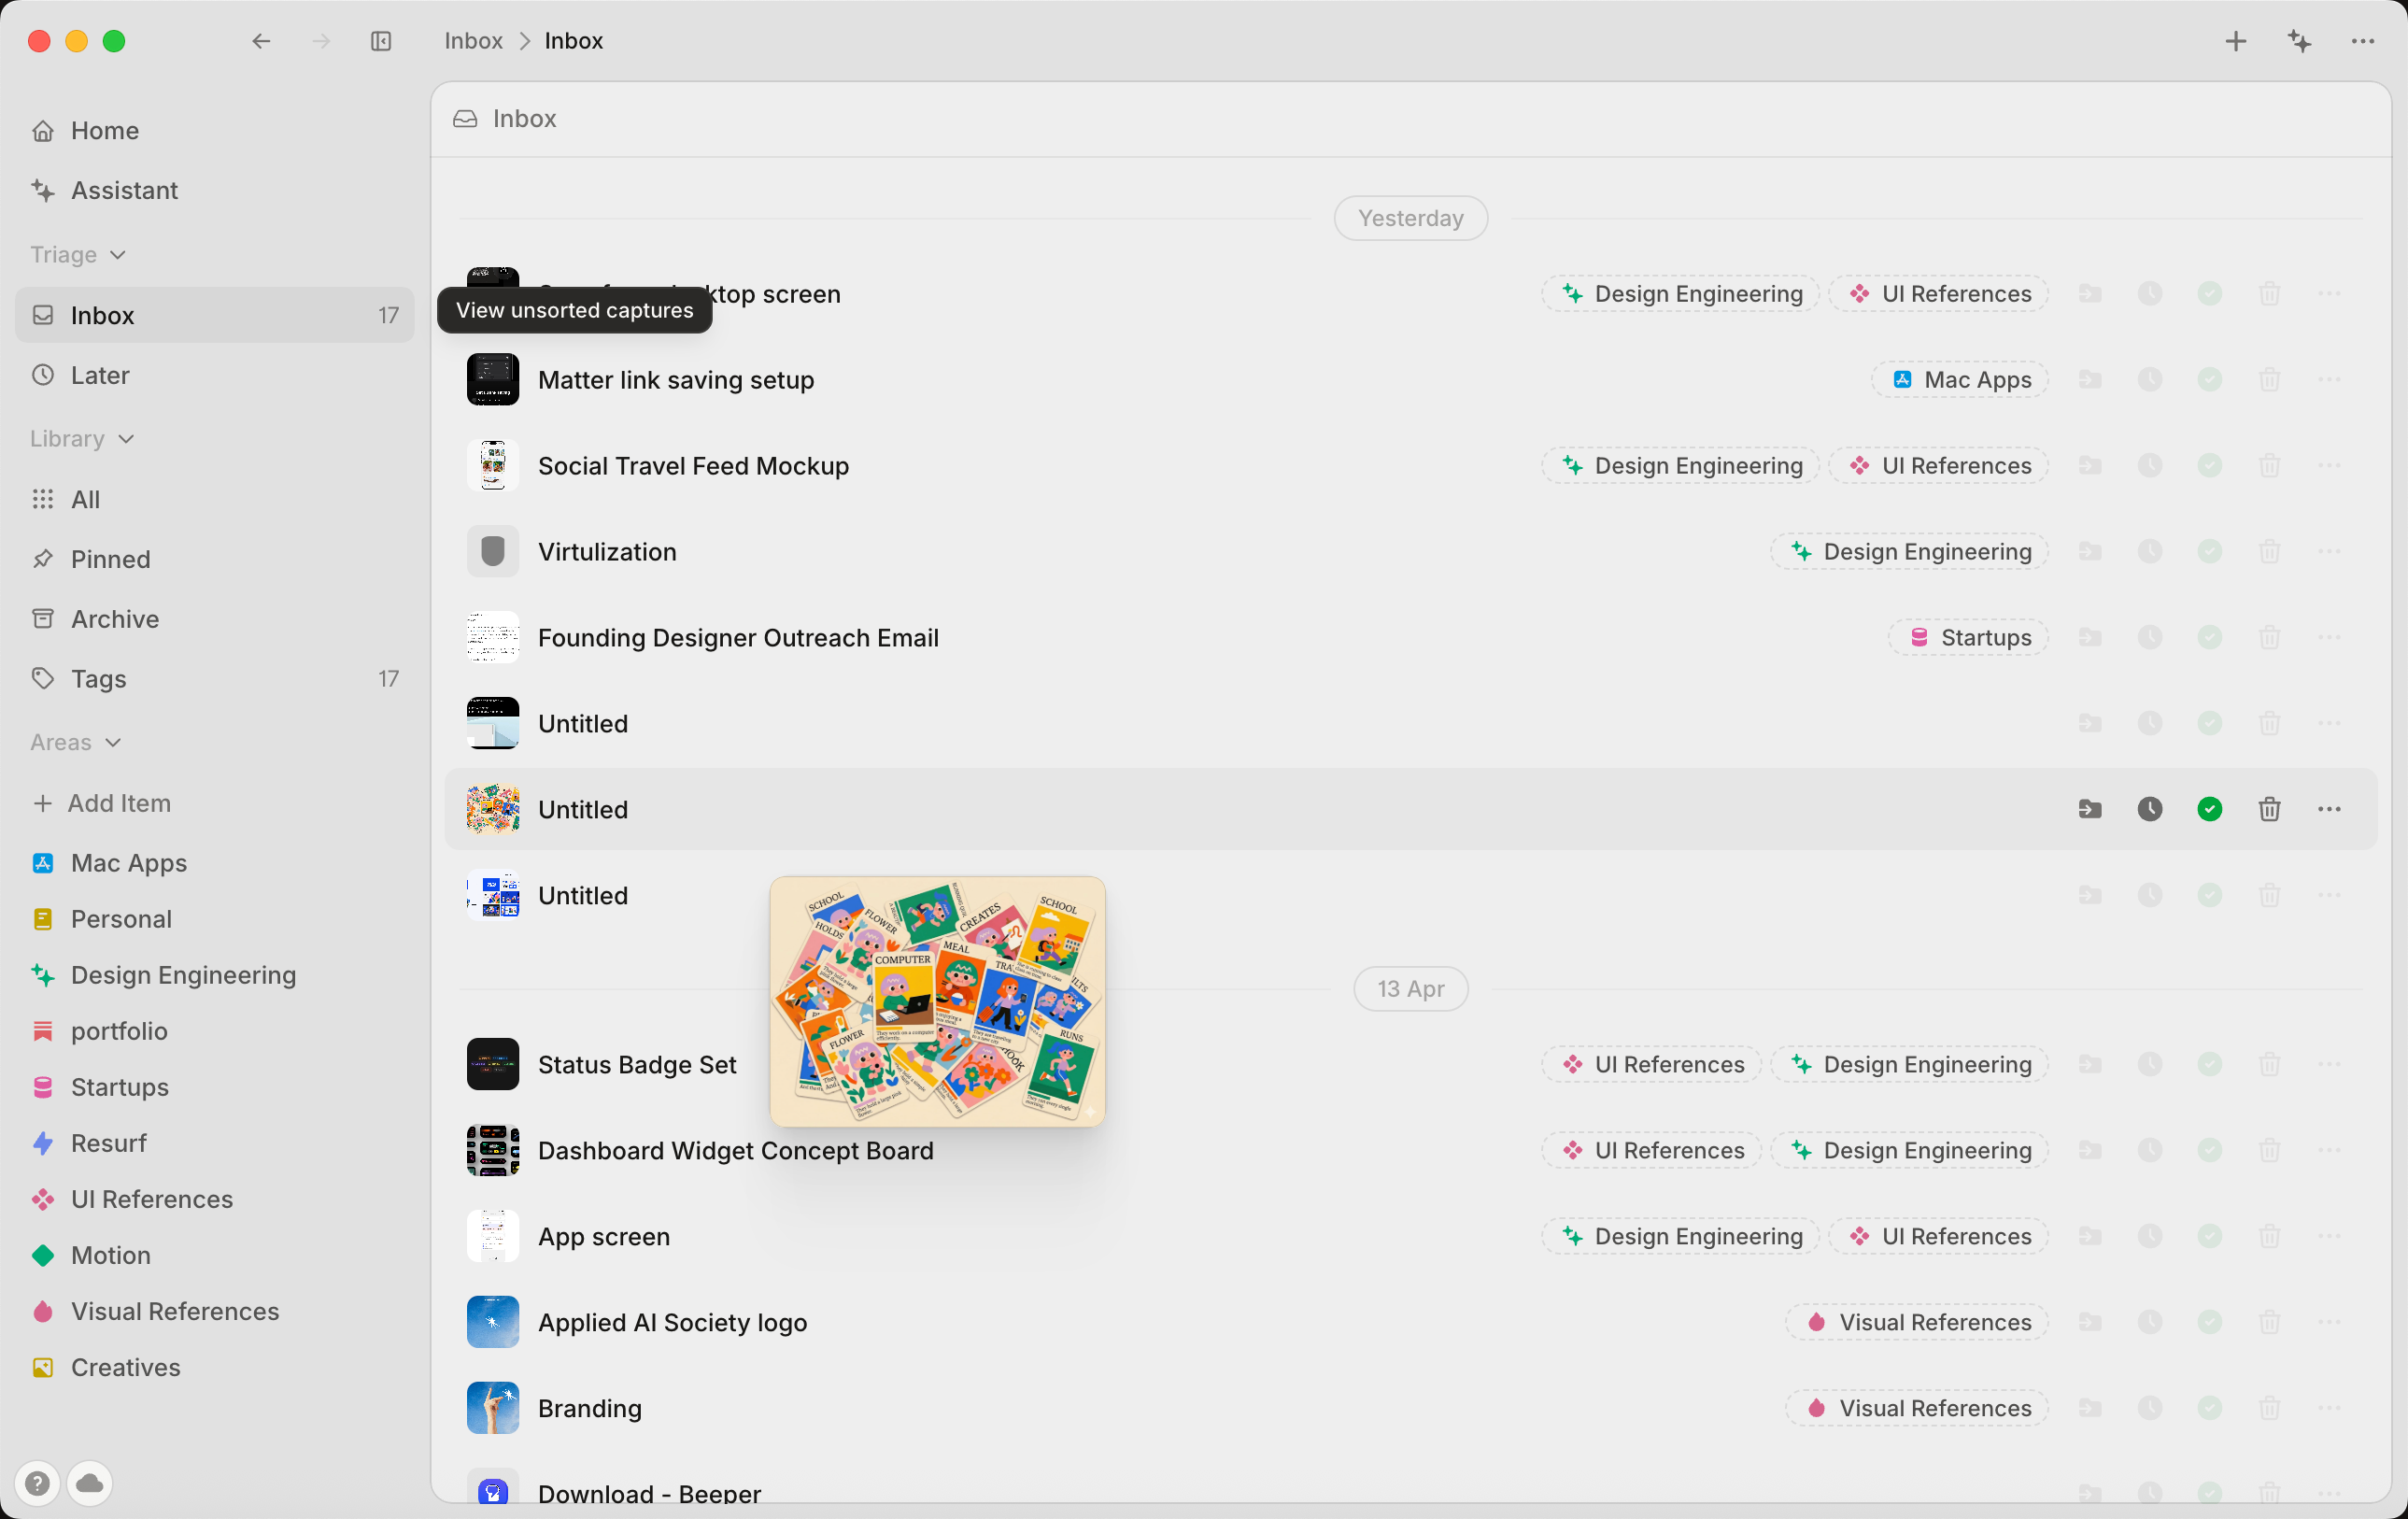
Task: Mark Founding Designer Outreach Email as done
Action: (x=2210, y=637)
